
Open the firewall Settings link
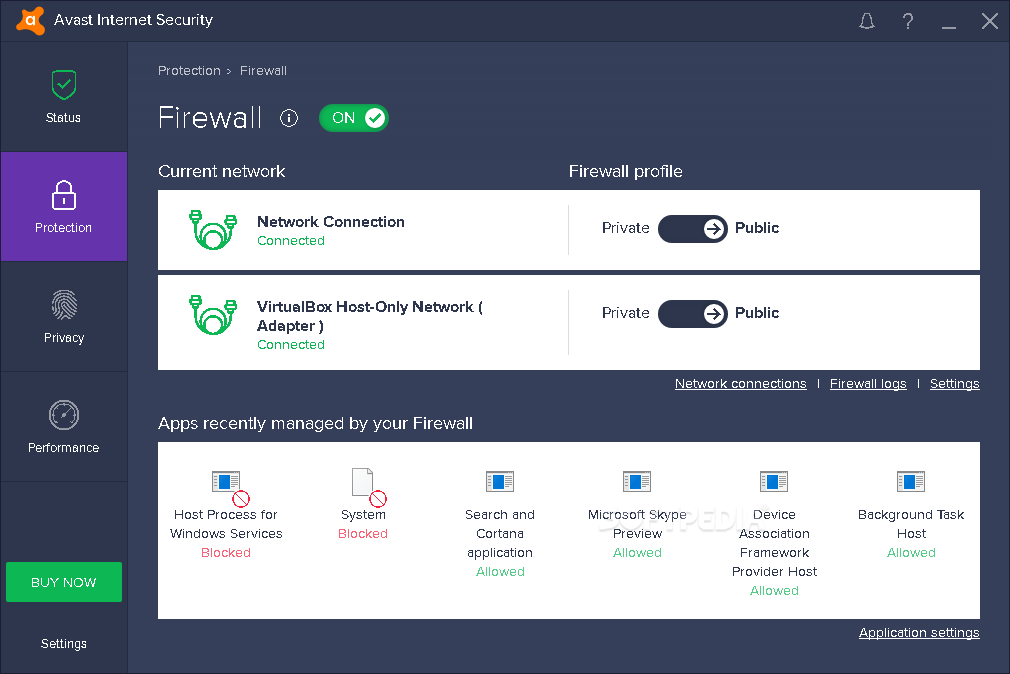tap(955, 384)
